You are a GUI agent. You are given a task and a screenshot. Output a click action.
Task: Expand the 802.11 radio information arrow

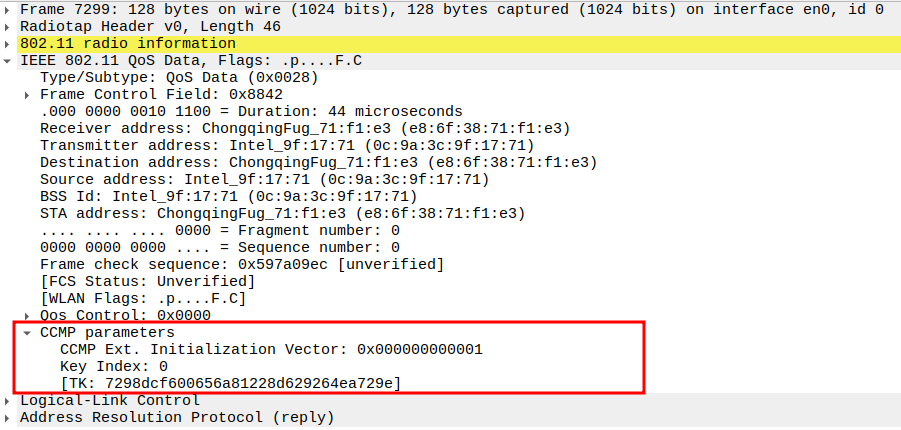point(9,44)
